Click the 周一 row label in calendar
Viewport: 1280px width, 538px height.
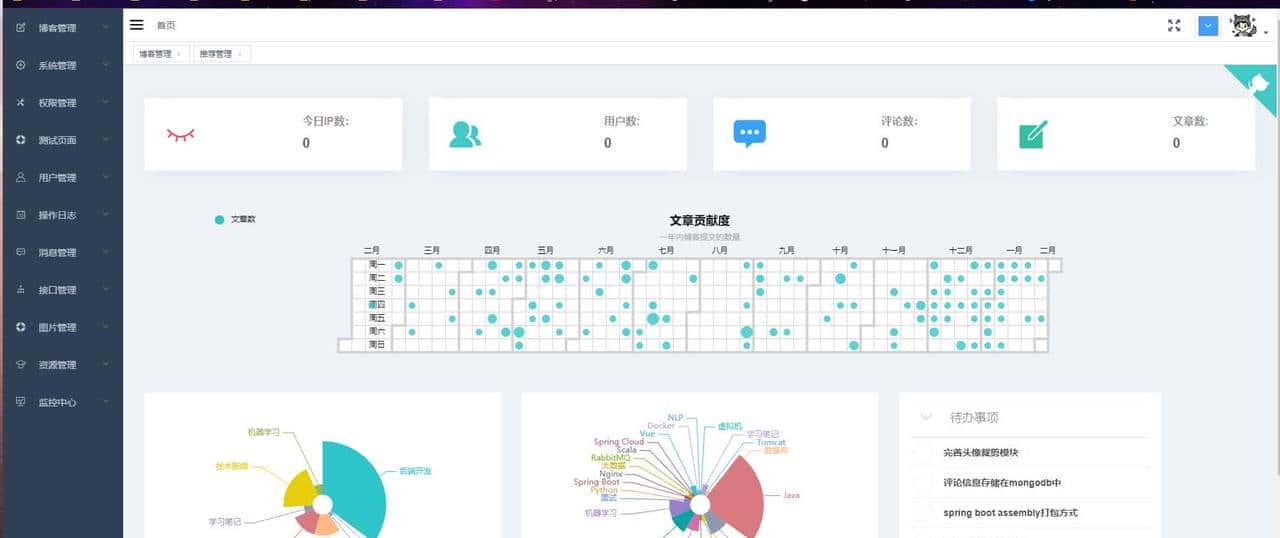[377, 265]
